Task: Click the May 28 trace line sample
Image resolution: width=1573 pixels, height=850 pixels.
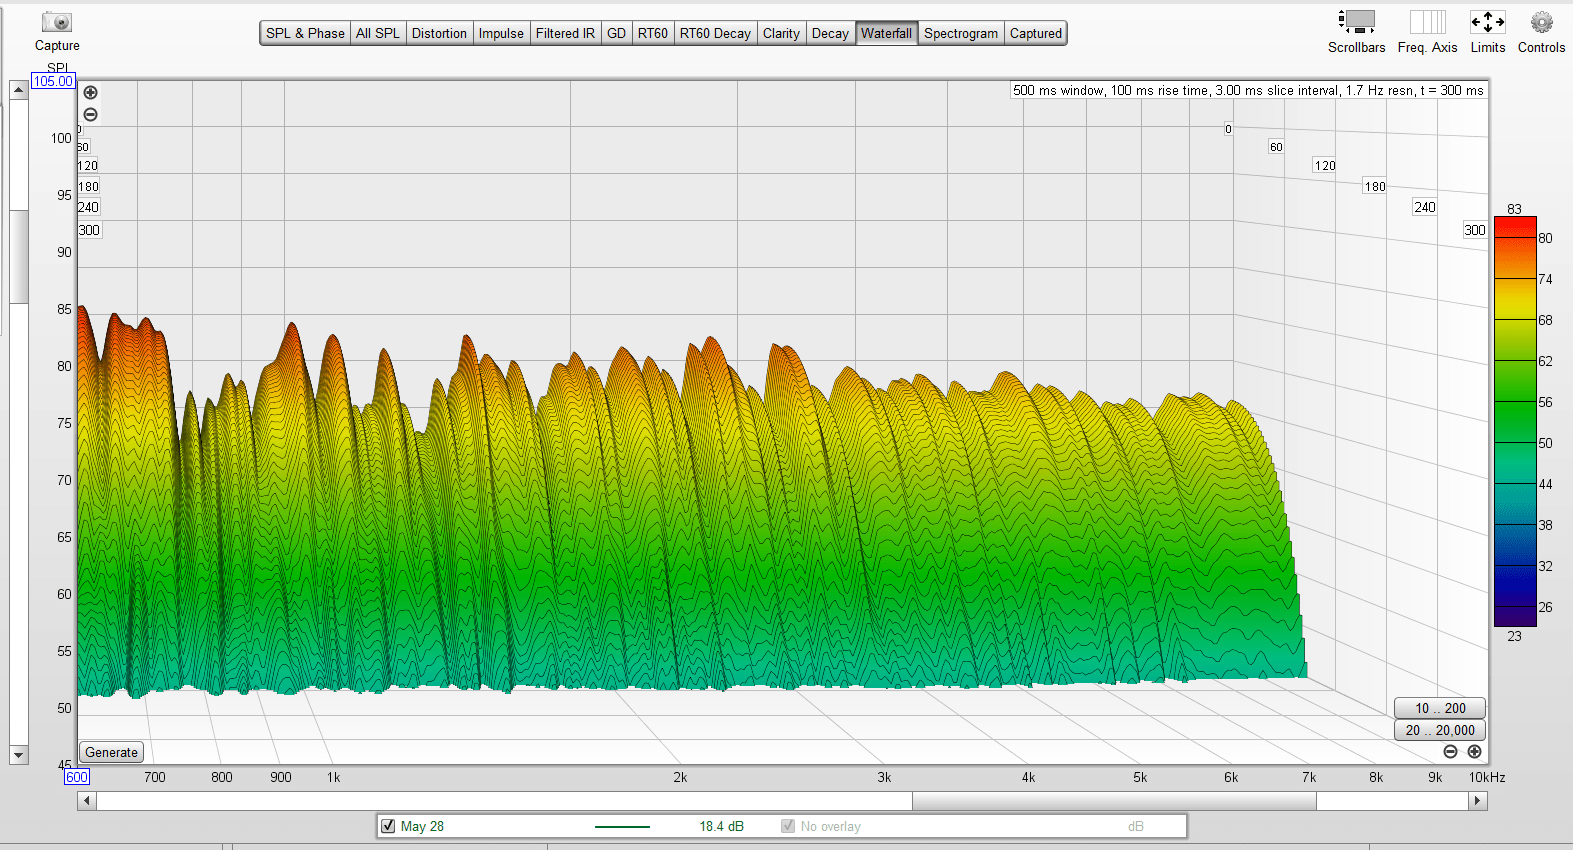Action: click(x=622, y=827)
